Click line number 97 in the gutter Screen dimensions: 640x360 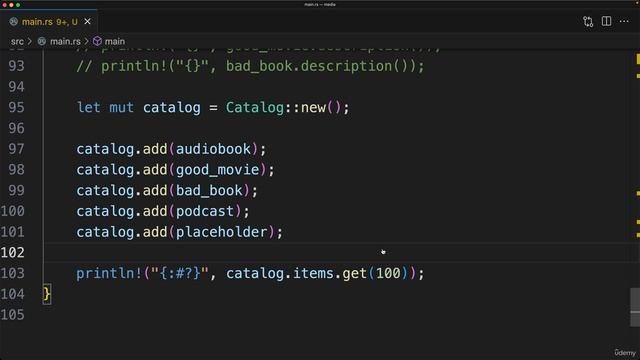[16, 149]
